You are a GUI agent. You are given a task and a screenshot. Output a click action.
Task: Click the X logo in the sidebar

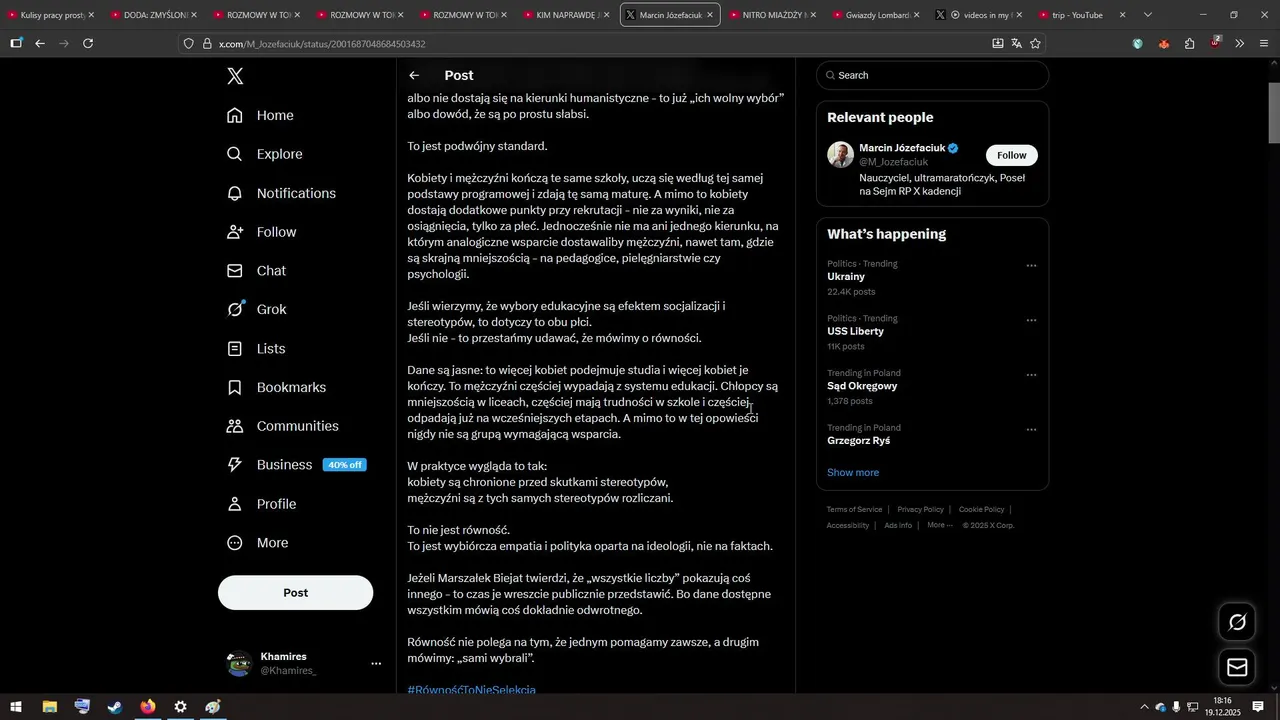(x=235, y=76)
